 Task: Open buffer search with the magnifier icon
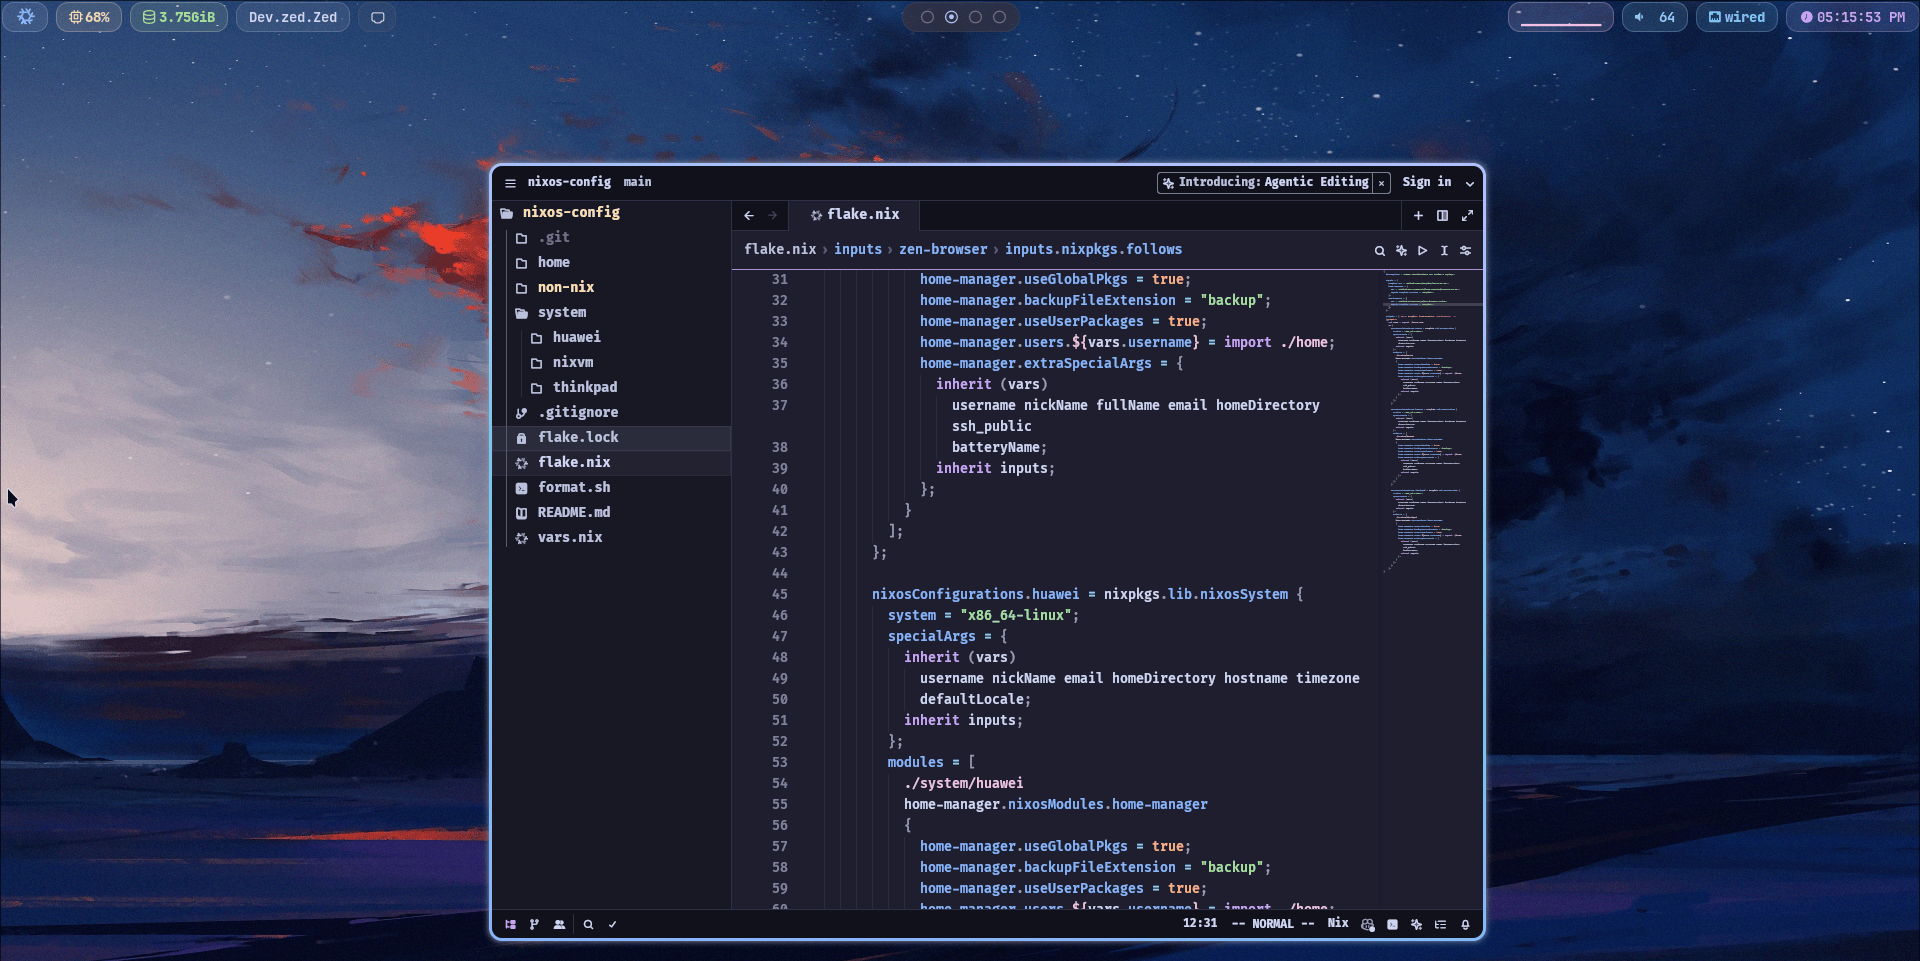pyautogui.click(x=1380, y=250)
